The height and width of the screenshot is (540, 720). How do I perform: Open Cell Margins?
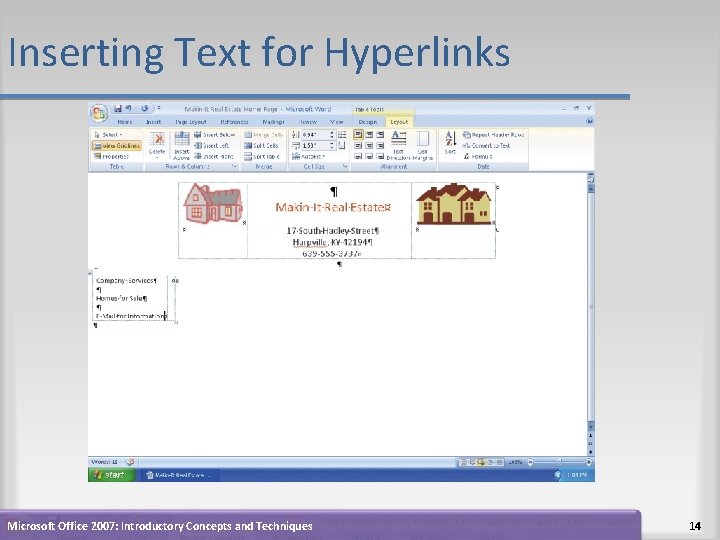point(423,146)
